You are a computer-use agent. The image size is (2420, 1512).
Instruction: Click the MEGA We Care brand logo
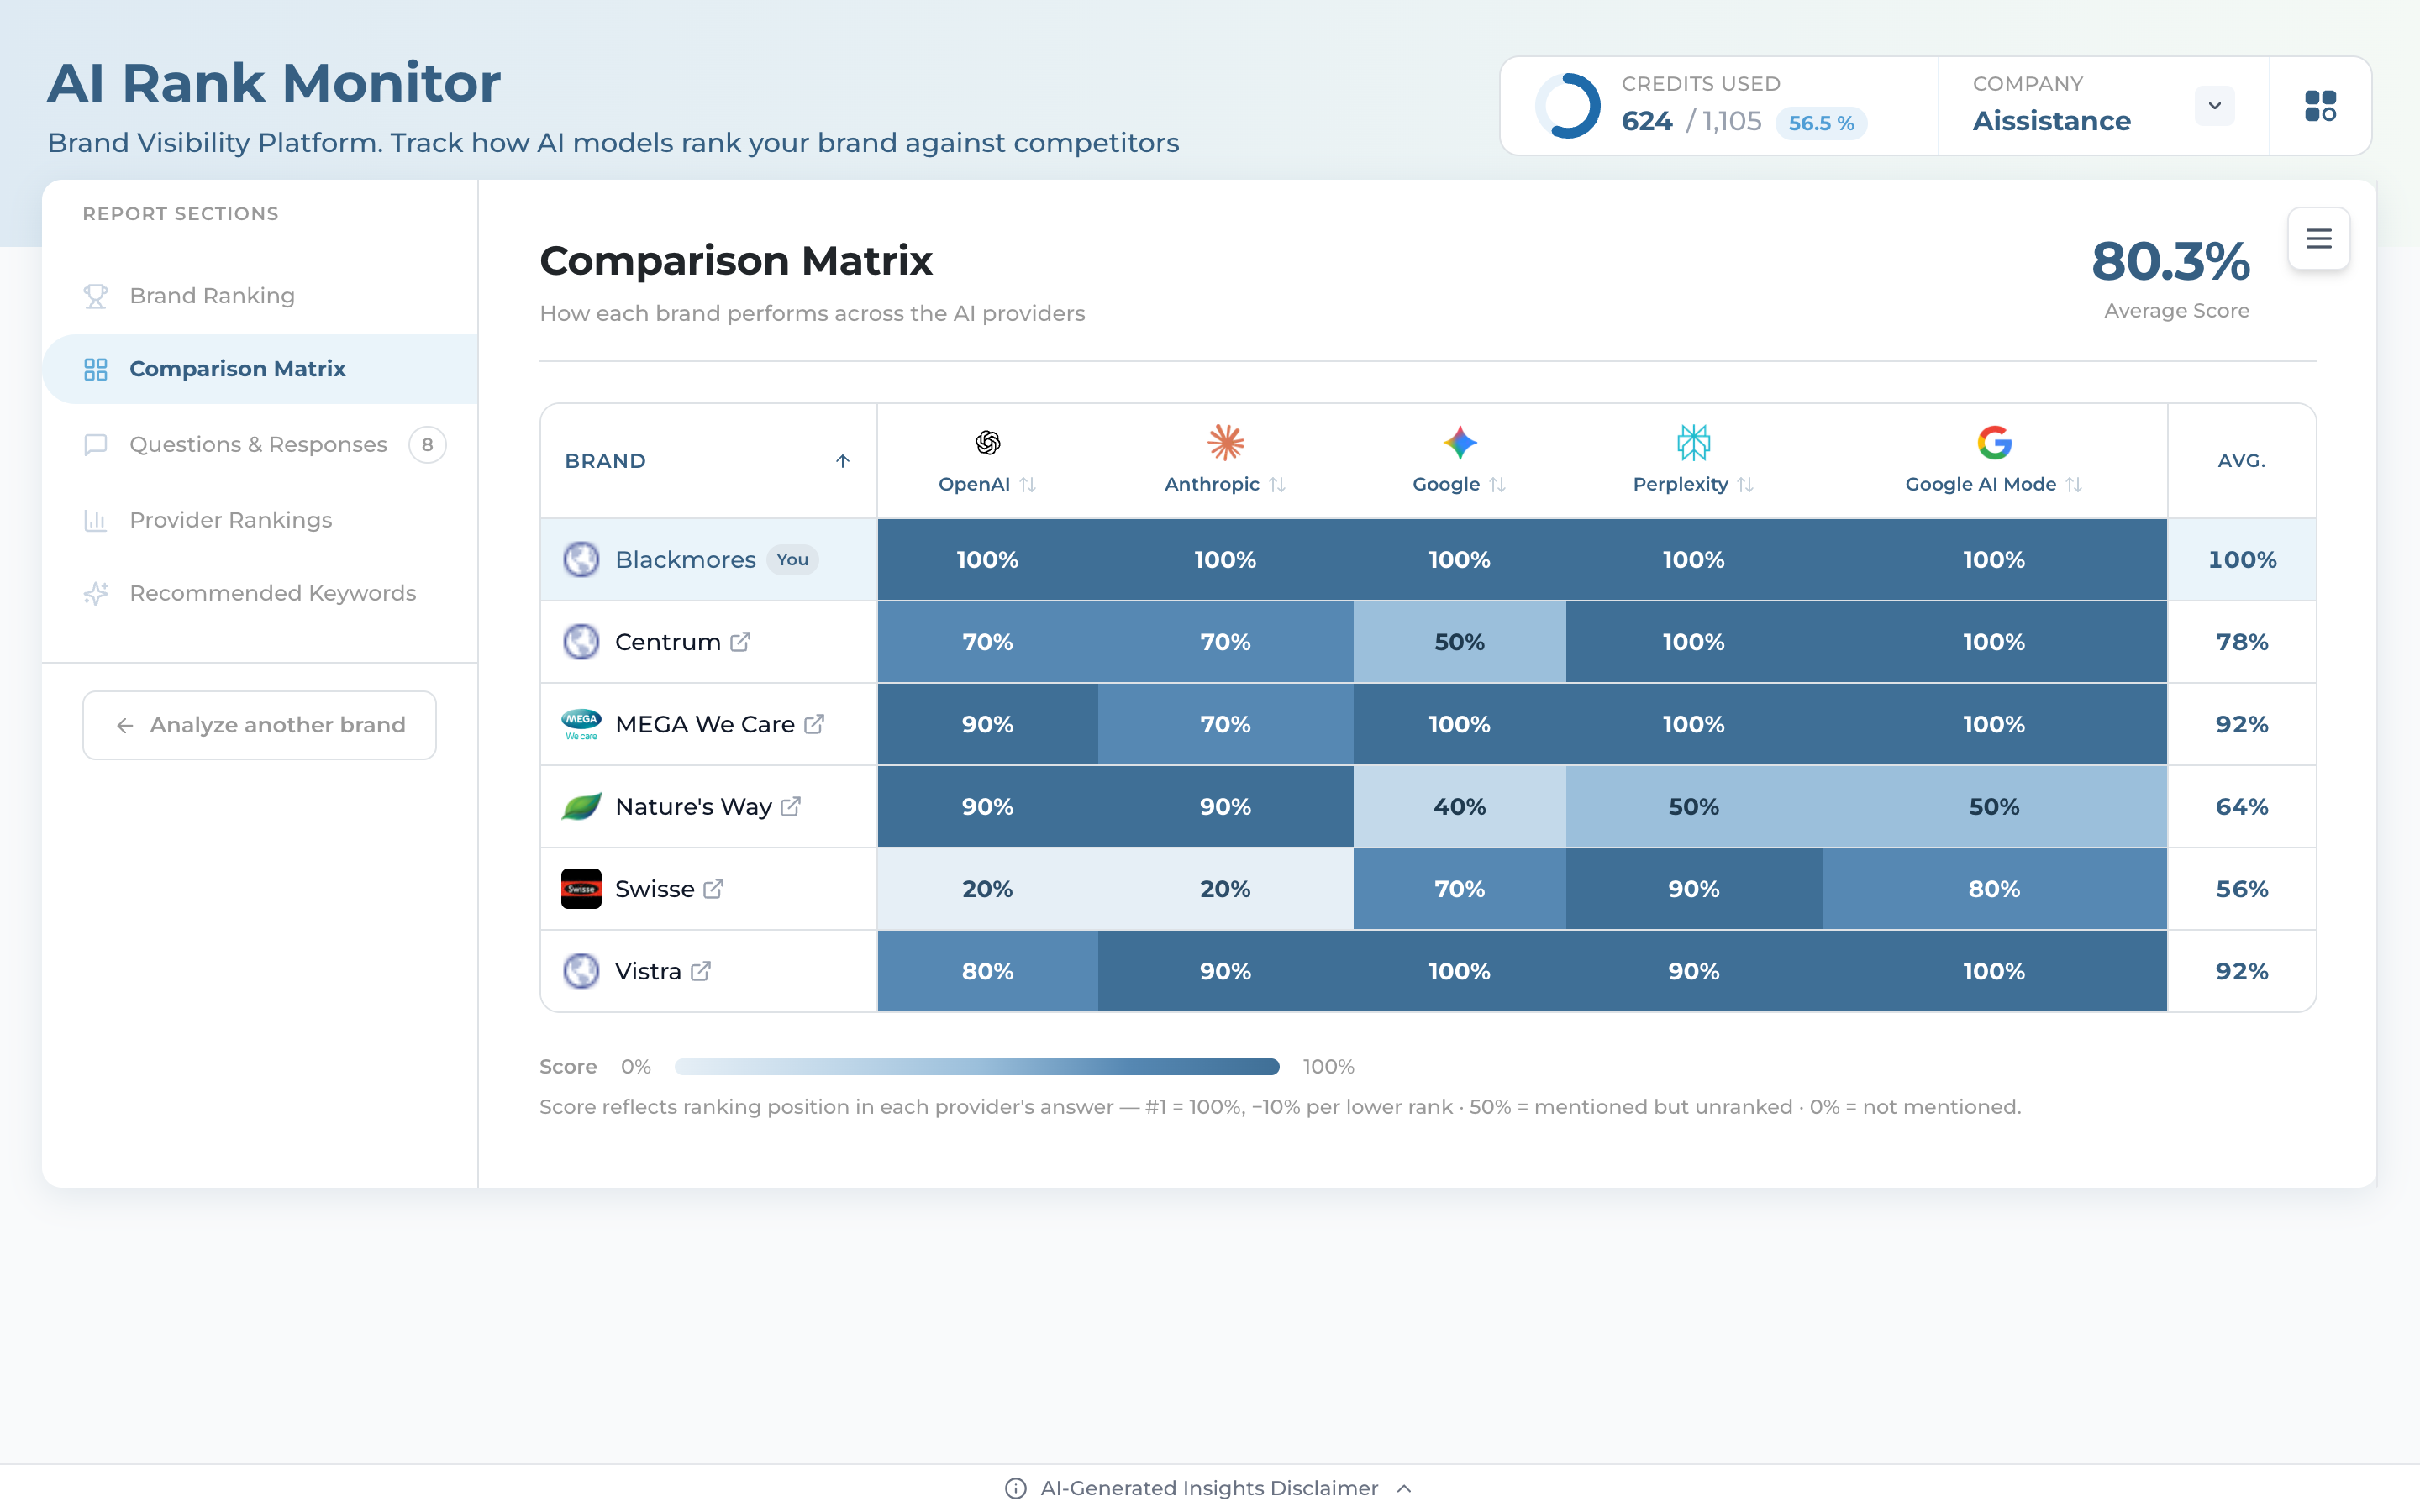(x=581, y=724)
